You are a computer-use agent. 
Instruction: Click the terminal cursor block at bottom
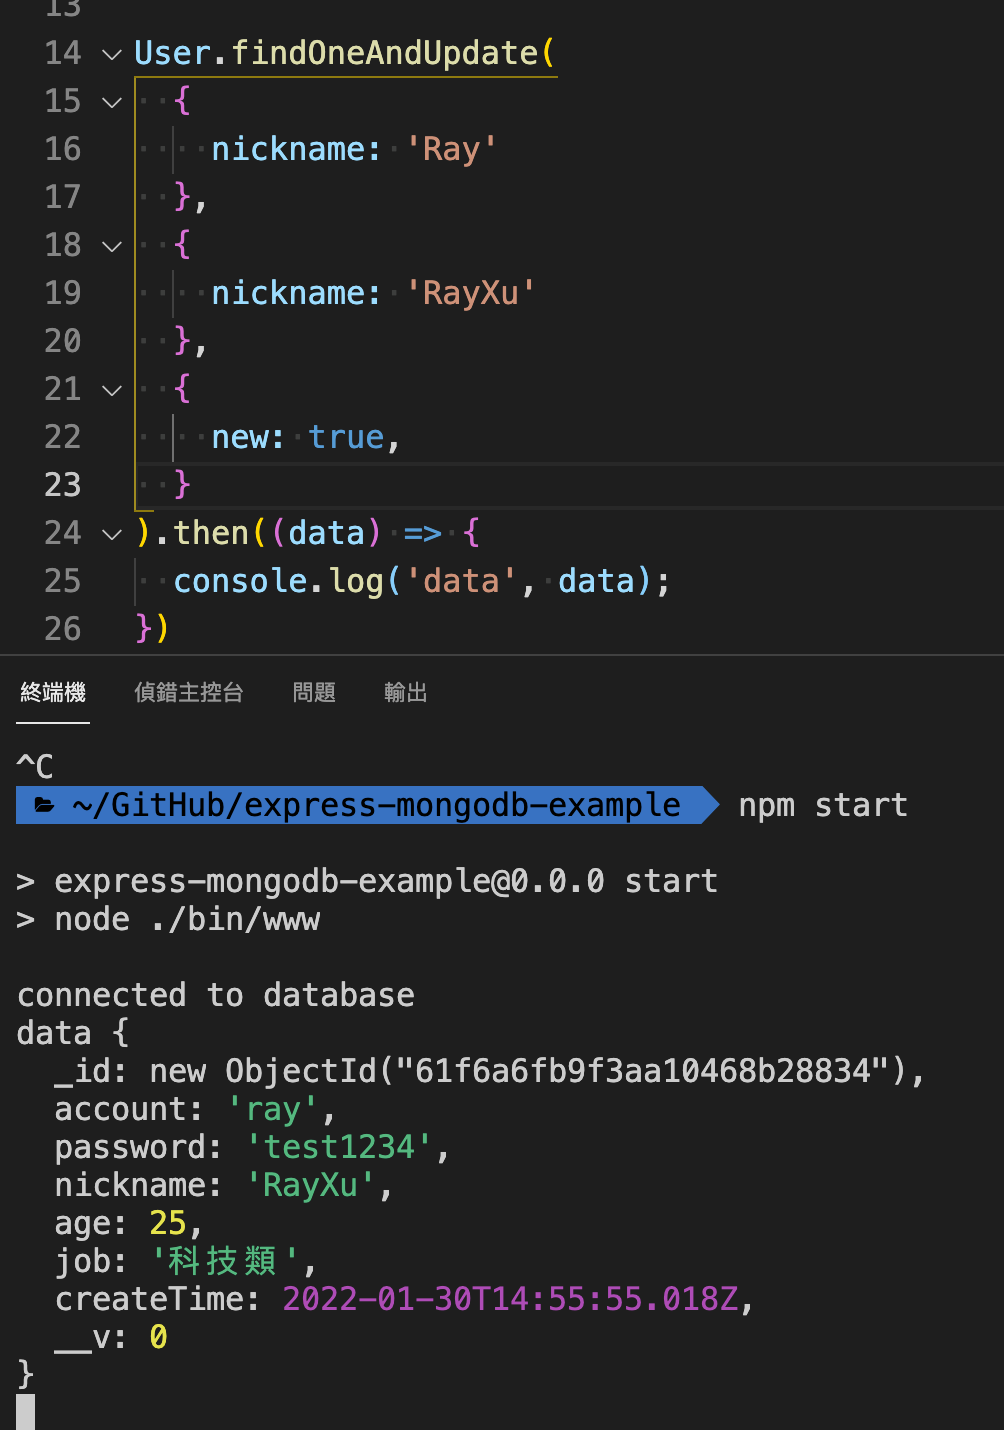click(26, 1411)
